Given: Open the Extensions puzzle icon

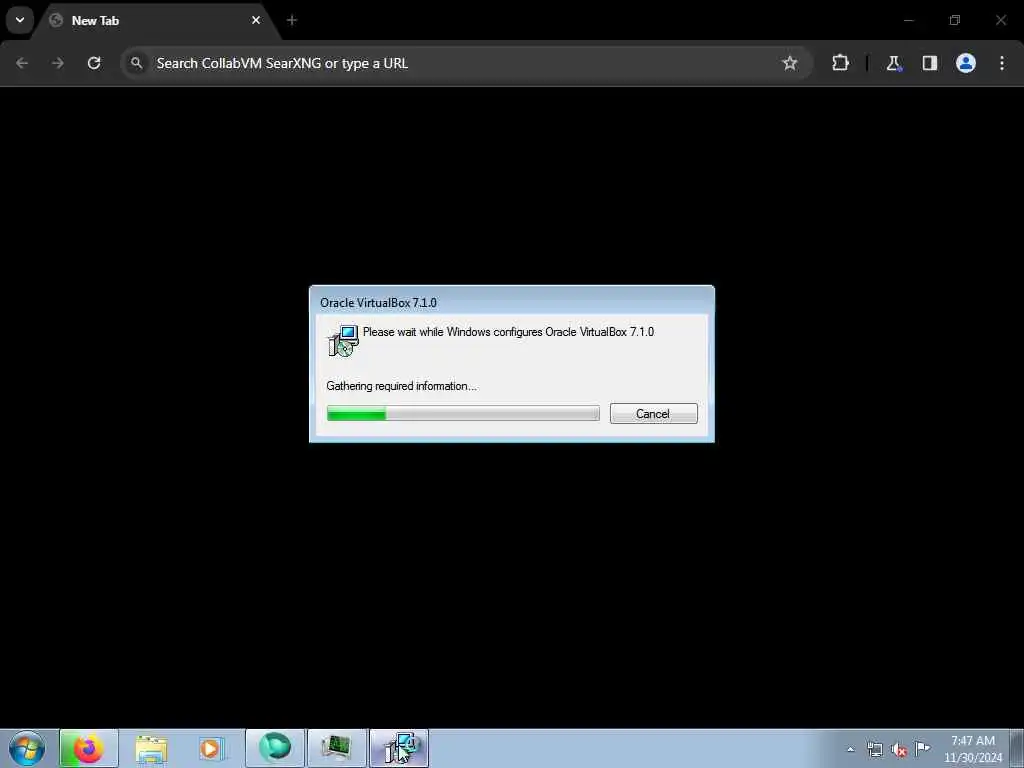Looking at the screenshot, I should tap(840, 63).
